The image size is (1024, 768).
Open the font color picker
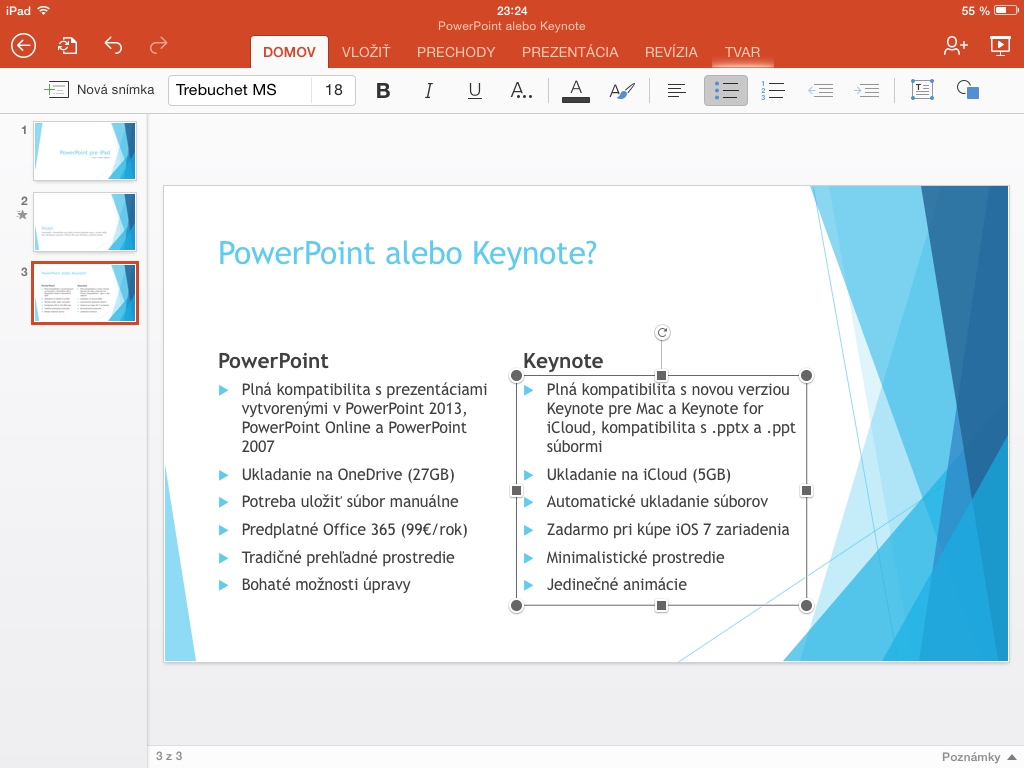[x=575, y=90]
